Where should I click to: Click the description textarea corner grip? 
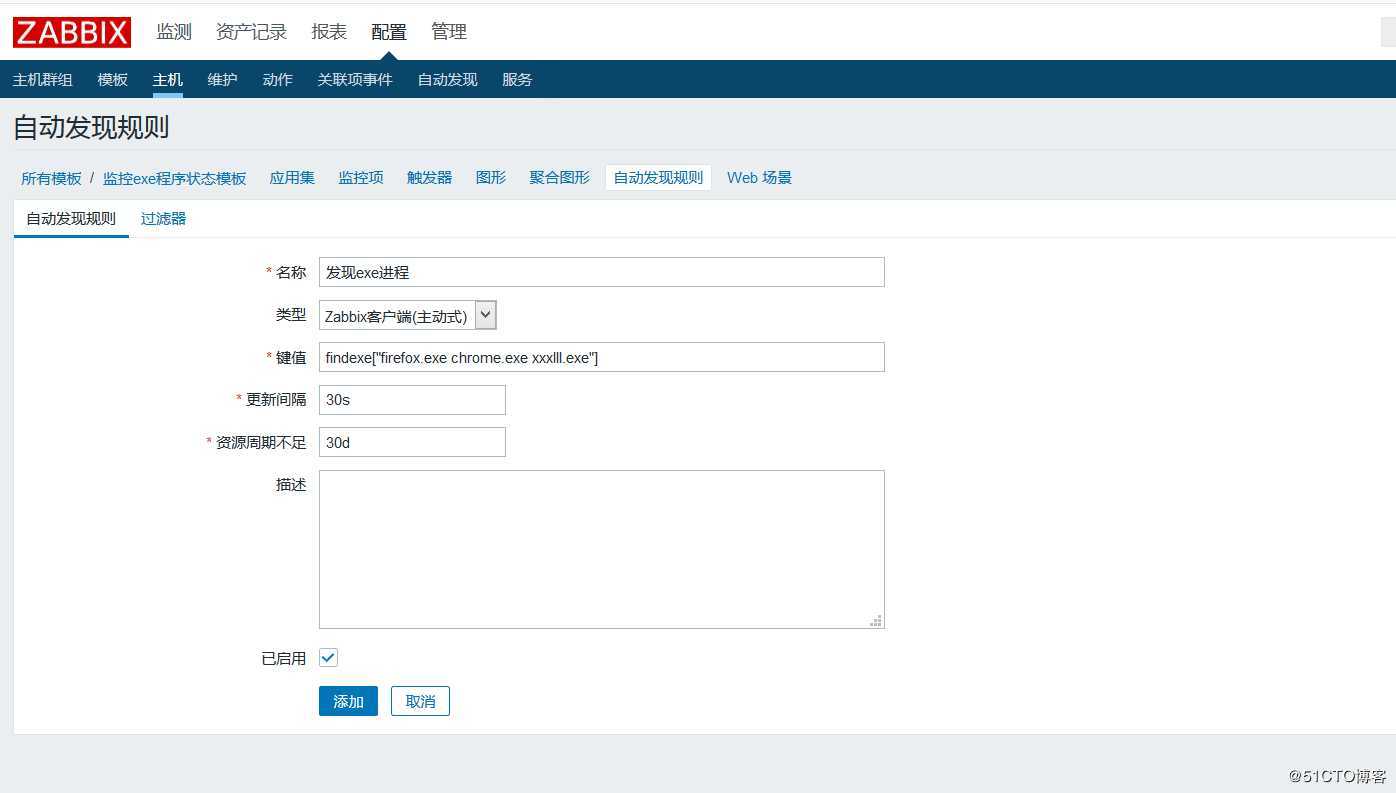click(876, 620)
